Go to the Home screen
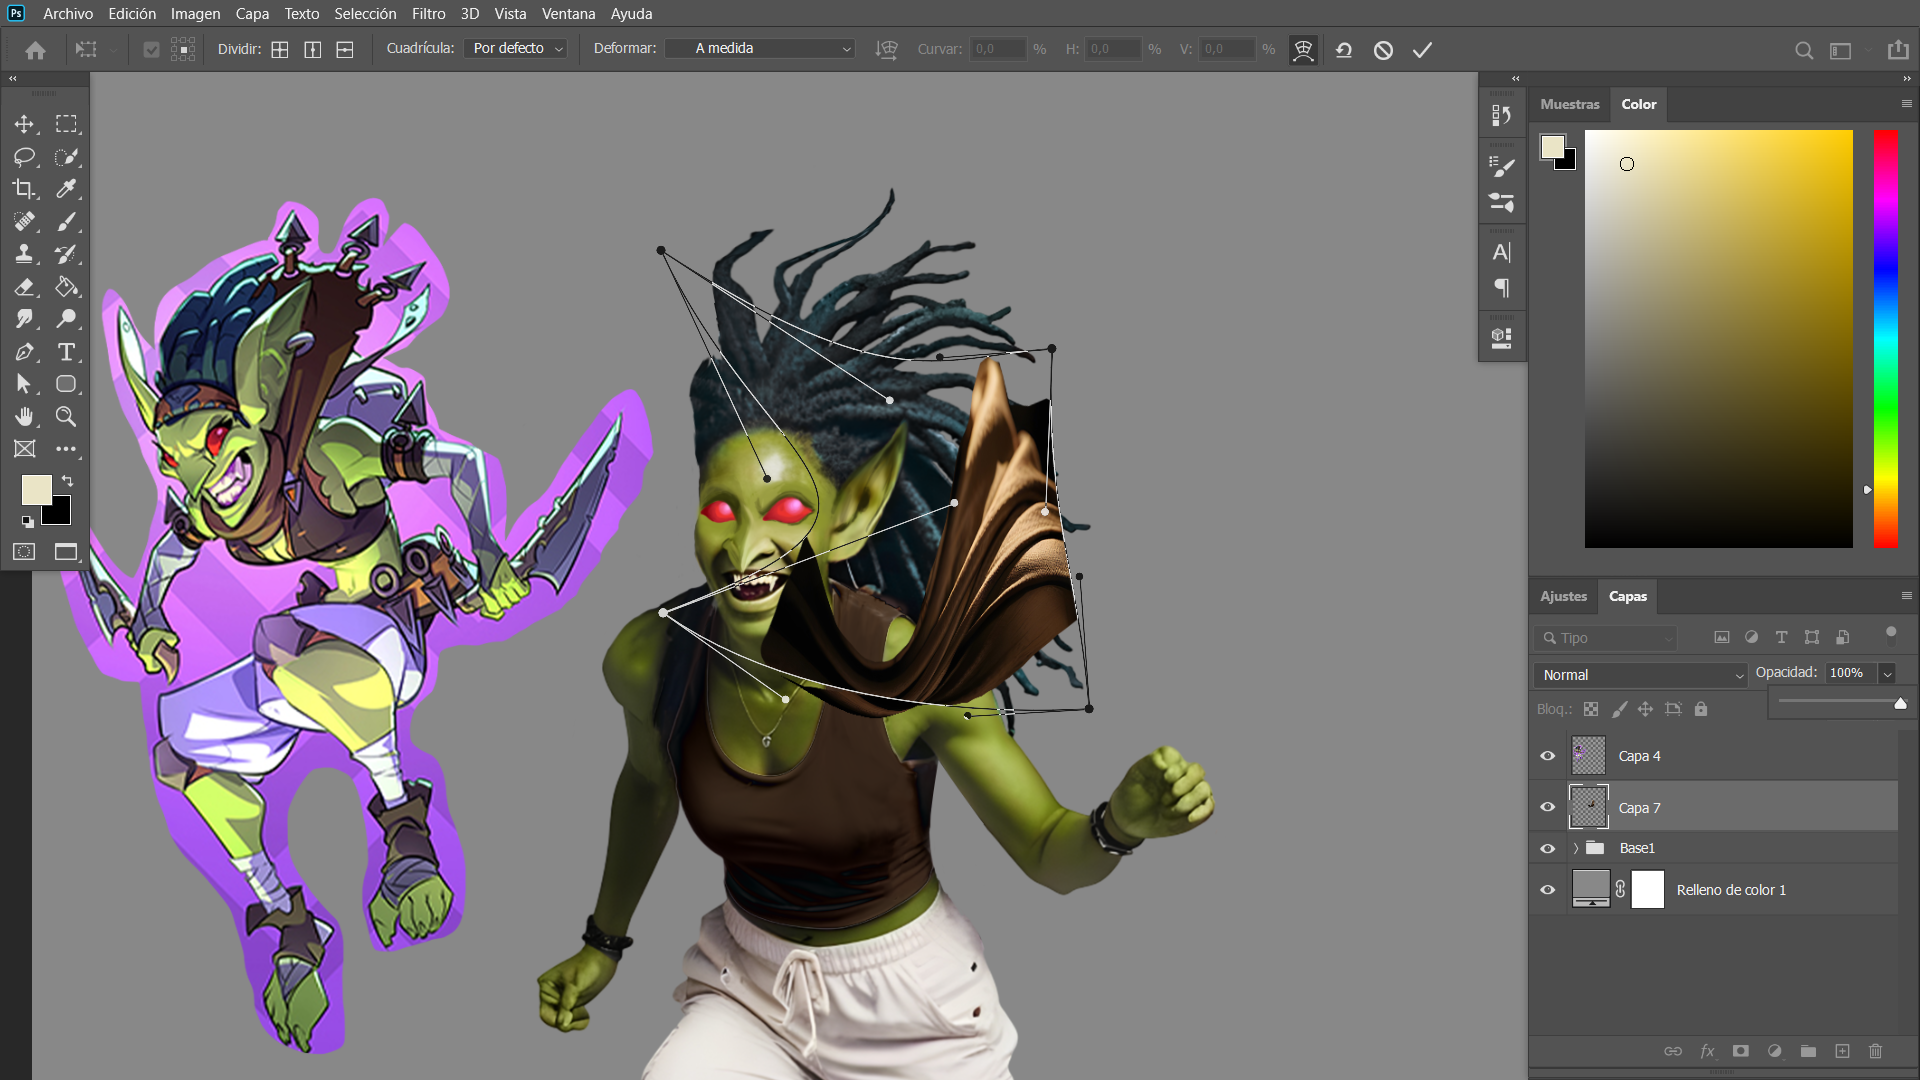The height and width of the screenshot is (1080, 1920). (36, 49)
